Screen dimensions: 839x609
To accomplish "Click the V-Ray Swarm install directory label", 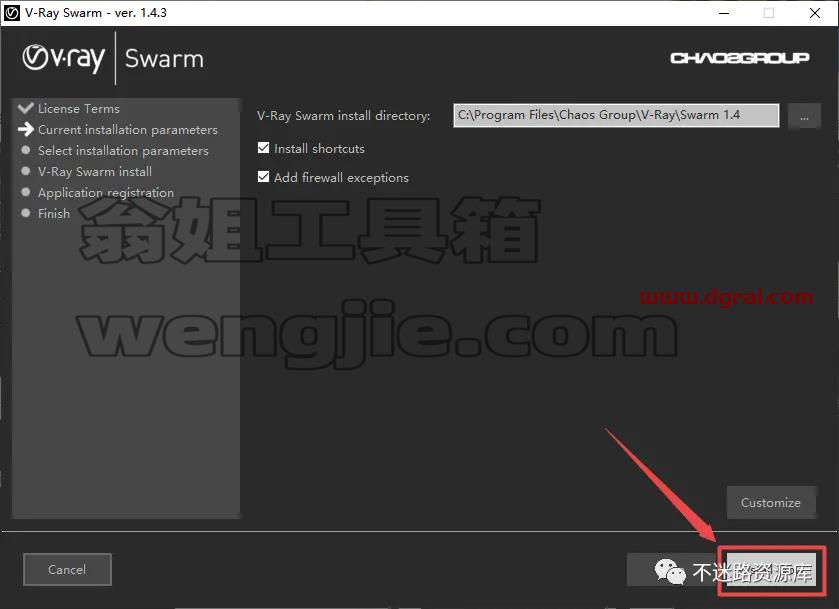I will (x=344, y=116).
